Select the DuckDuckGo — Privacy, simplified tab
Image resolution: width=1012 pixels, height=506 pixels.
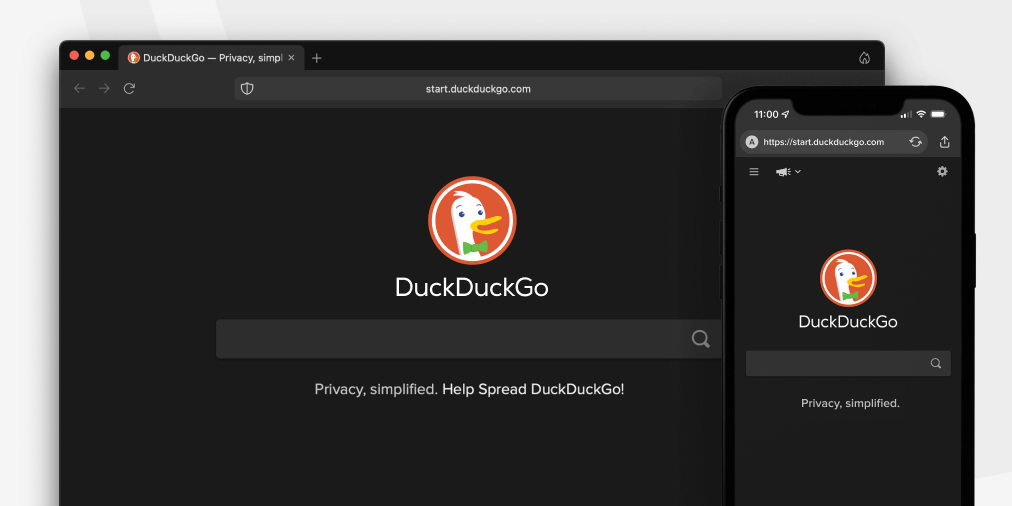[211, 58]
